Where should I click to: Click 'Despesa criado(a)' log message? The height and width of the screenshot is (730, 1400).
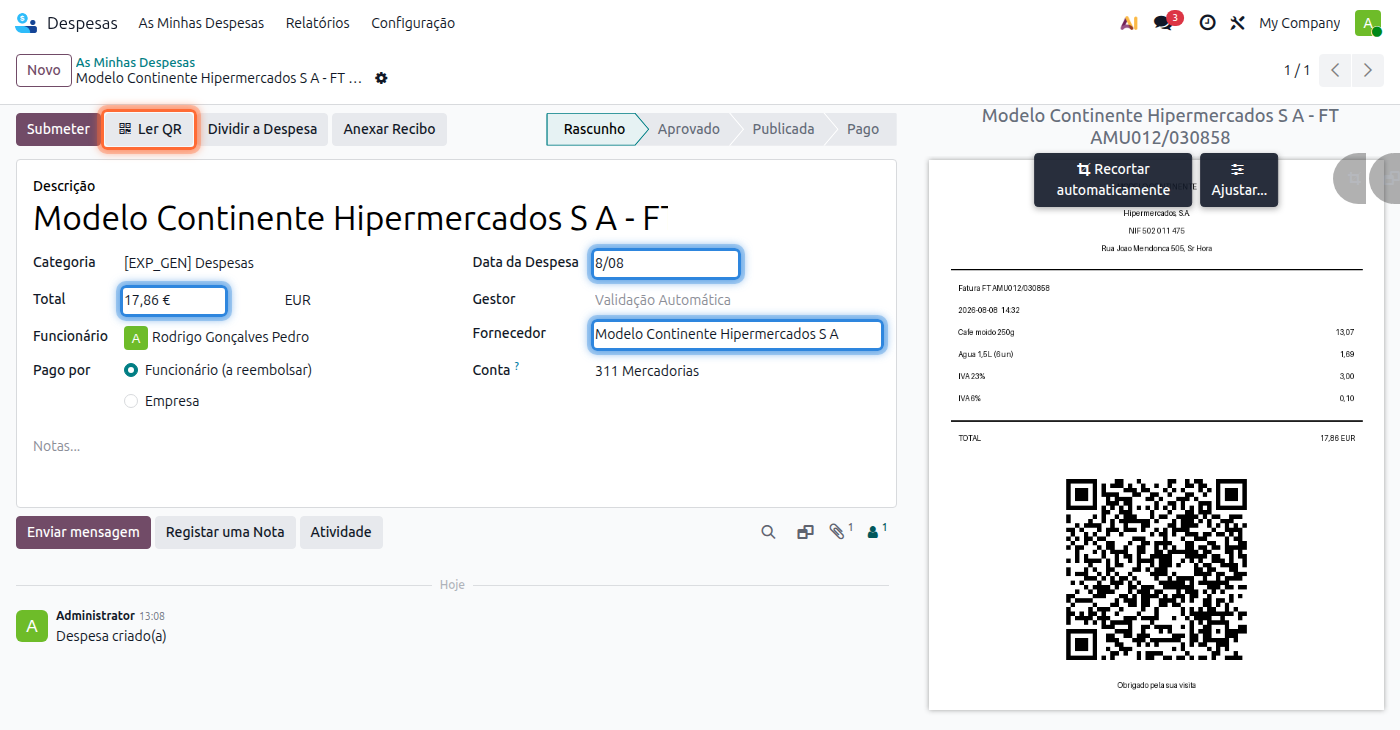click(x=111, y=636)
